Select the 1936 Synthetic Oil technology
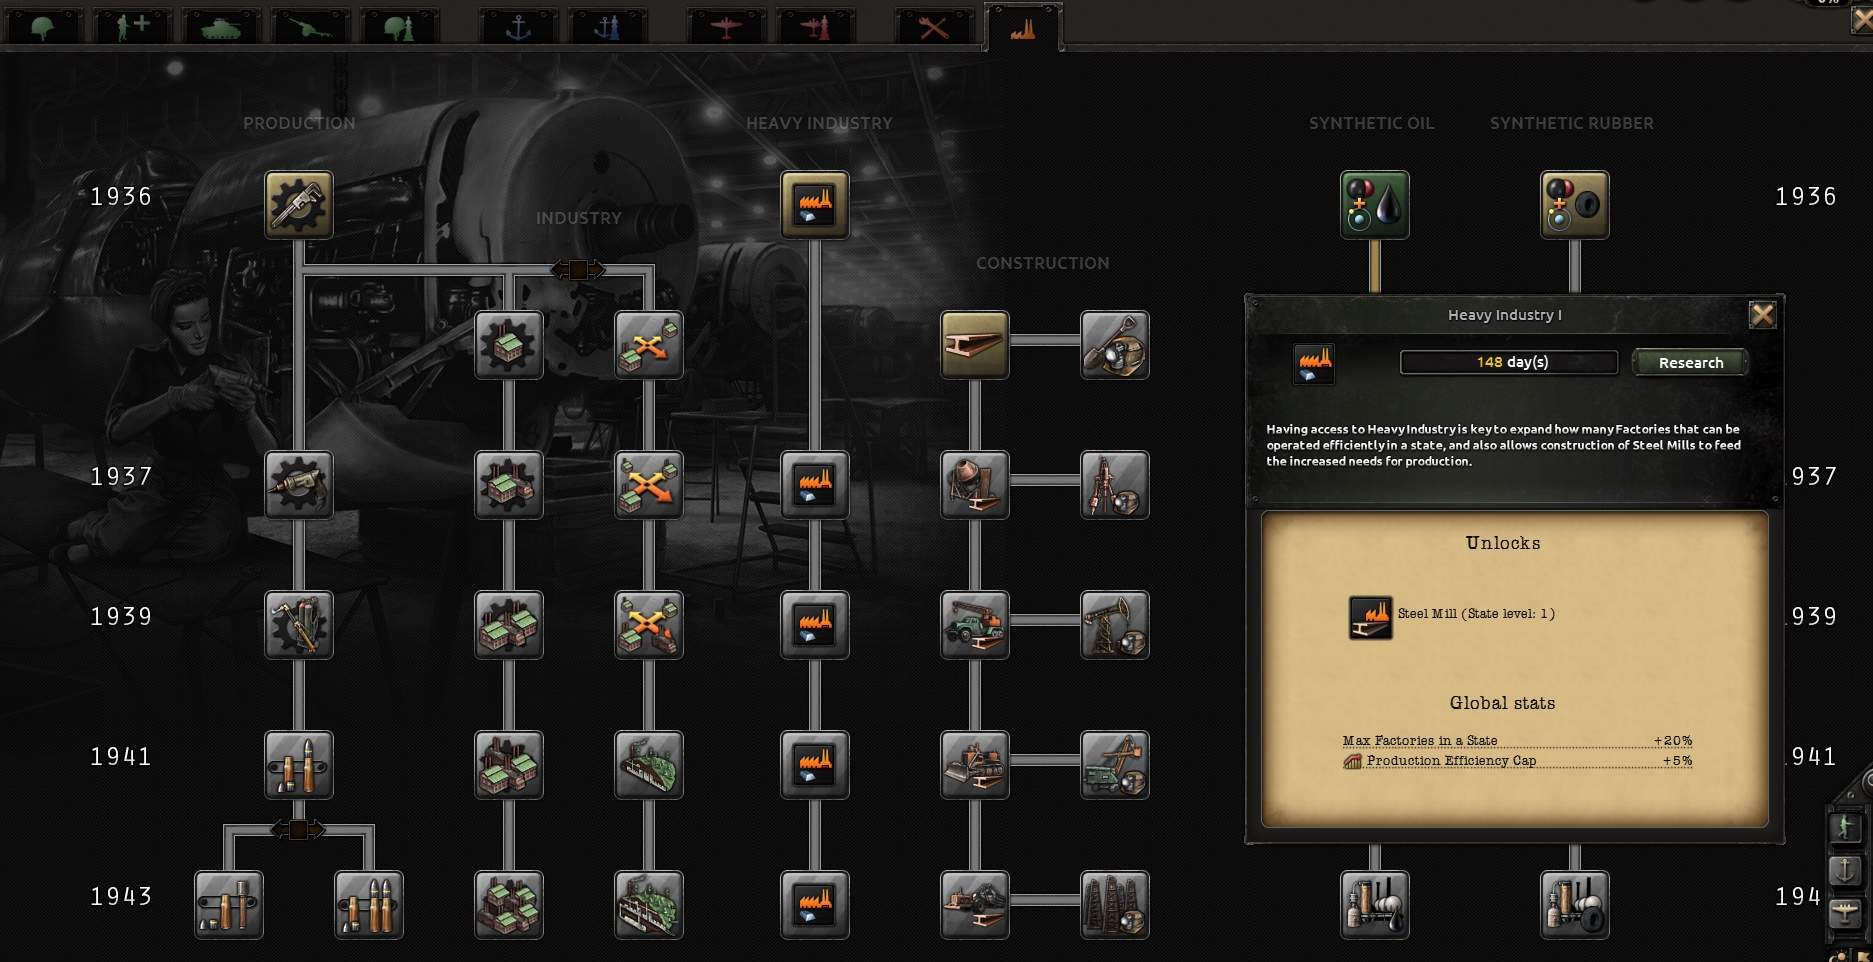This screenshot has height=962, width=1873. [1375, 205]
